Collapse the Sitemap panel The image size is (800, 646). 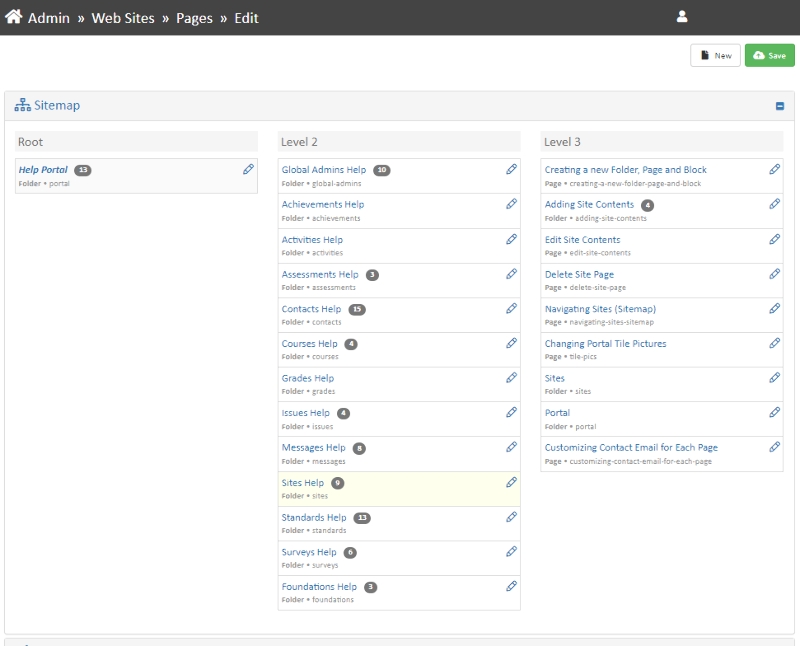pyautogui.click(x=780, y=106)
